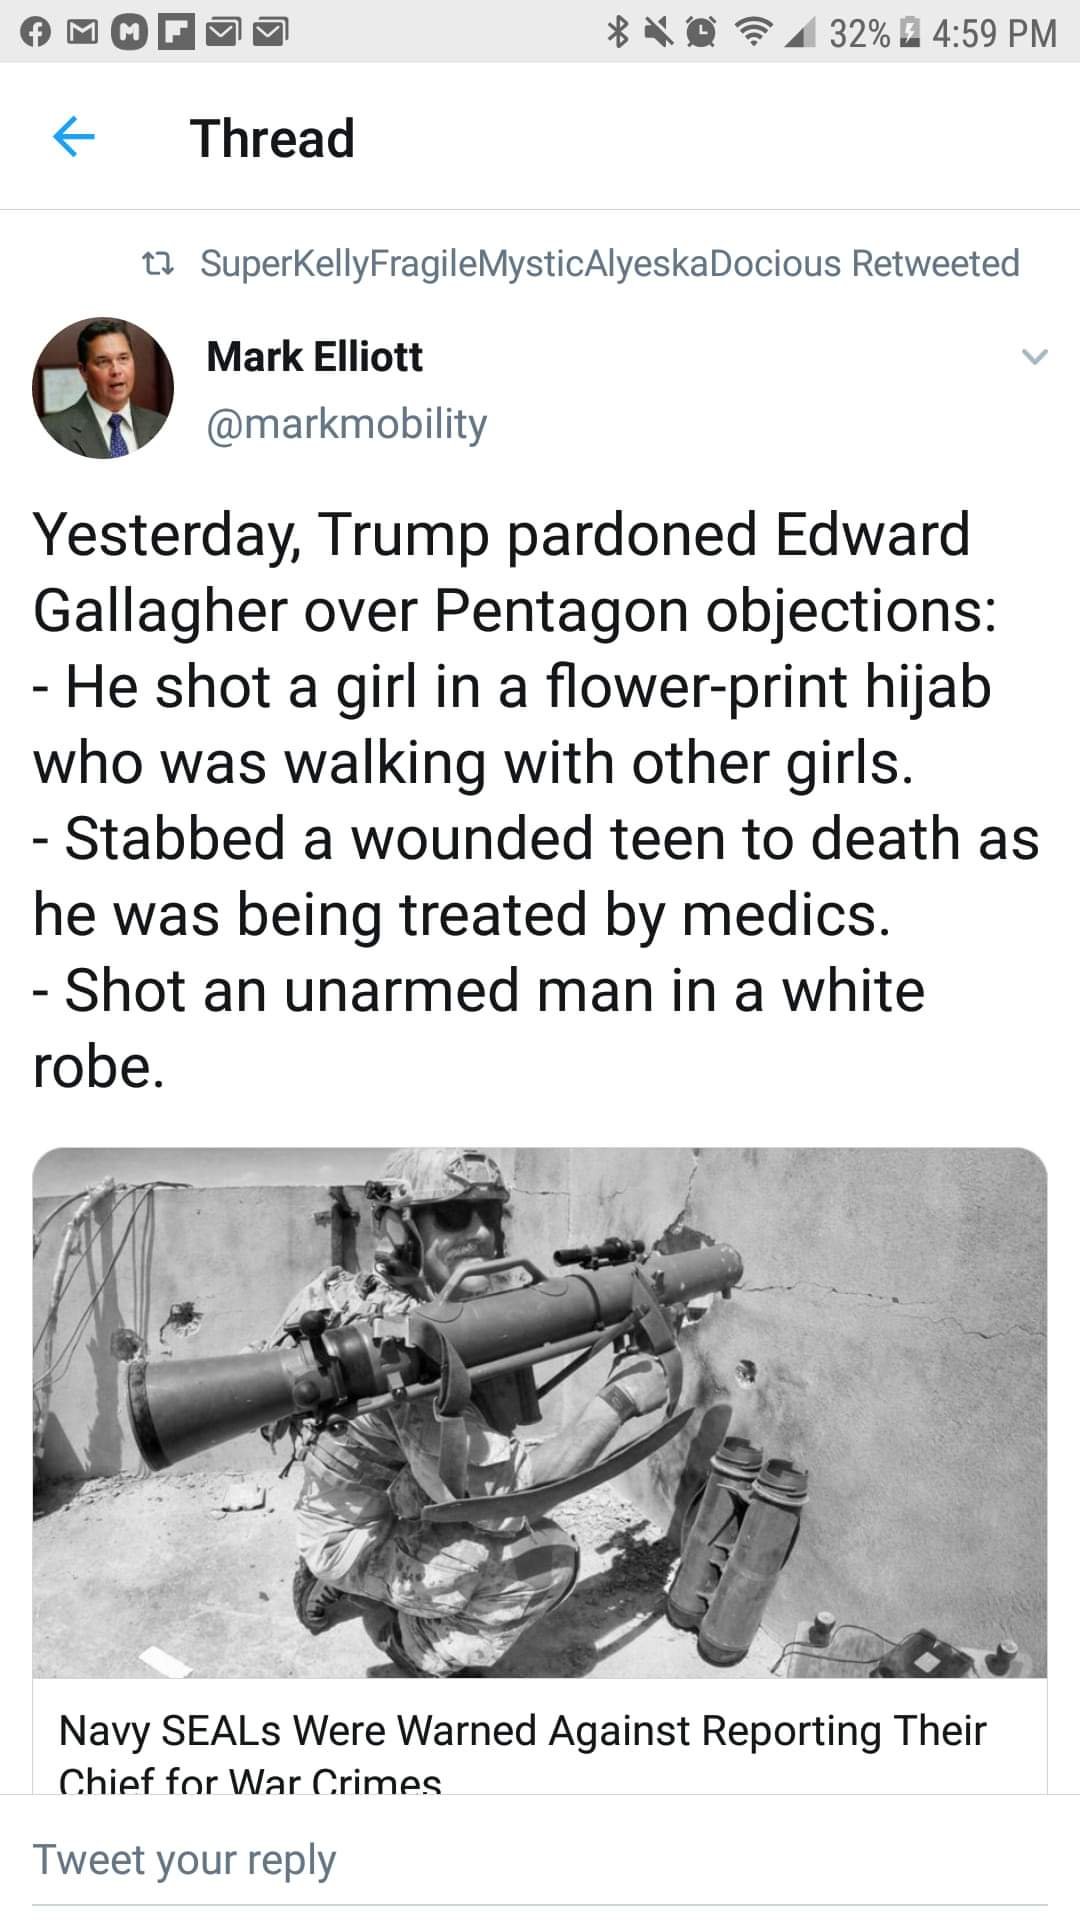Tap the Wi-Fi status icon
The height and width of the screenshot is (1920, 1080).
(x=750, y=33)
